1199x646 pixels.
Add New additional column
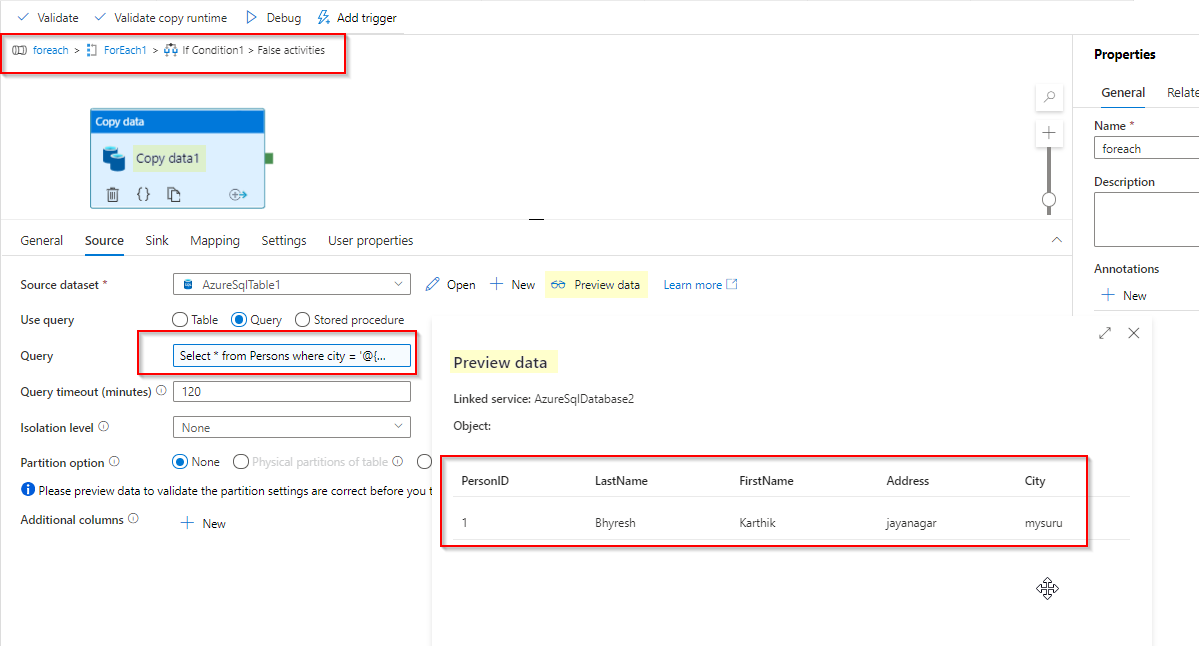[x=203, y=523]
